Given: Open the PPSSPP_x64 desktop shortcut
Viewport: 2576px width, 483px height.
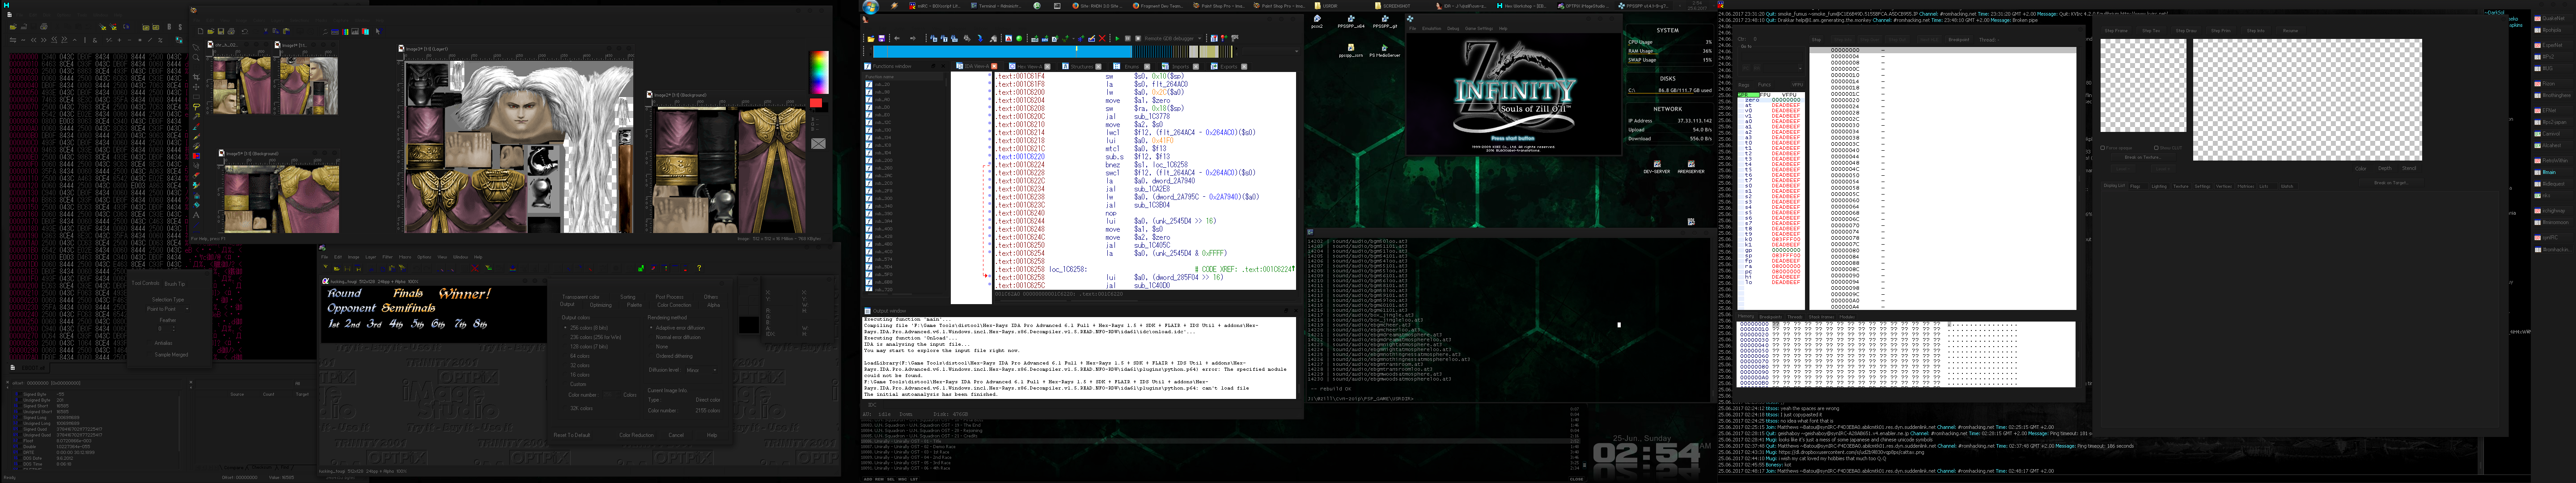Looking at the screenshot, I should pos(1352,21).
